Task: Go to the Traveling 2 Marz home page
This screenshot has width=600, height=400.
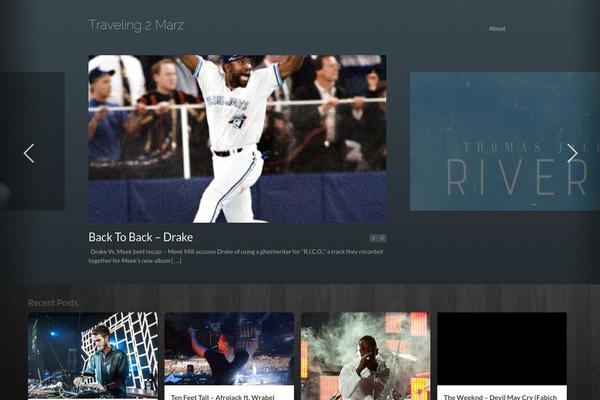Action: point(136,25)
